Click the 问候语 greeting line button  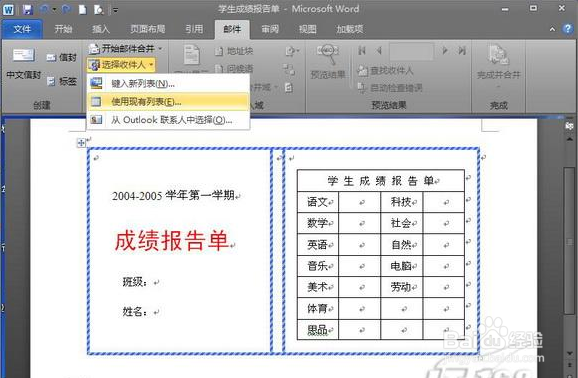(234, 69)
